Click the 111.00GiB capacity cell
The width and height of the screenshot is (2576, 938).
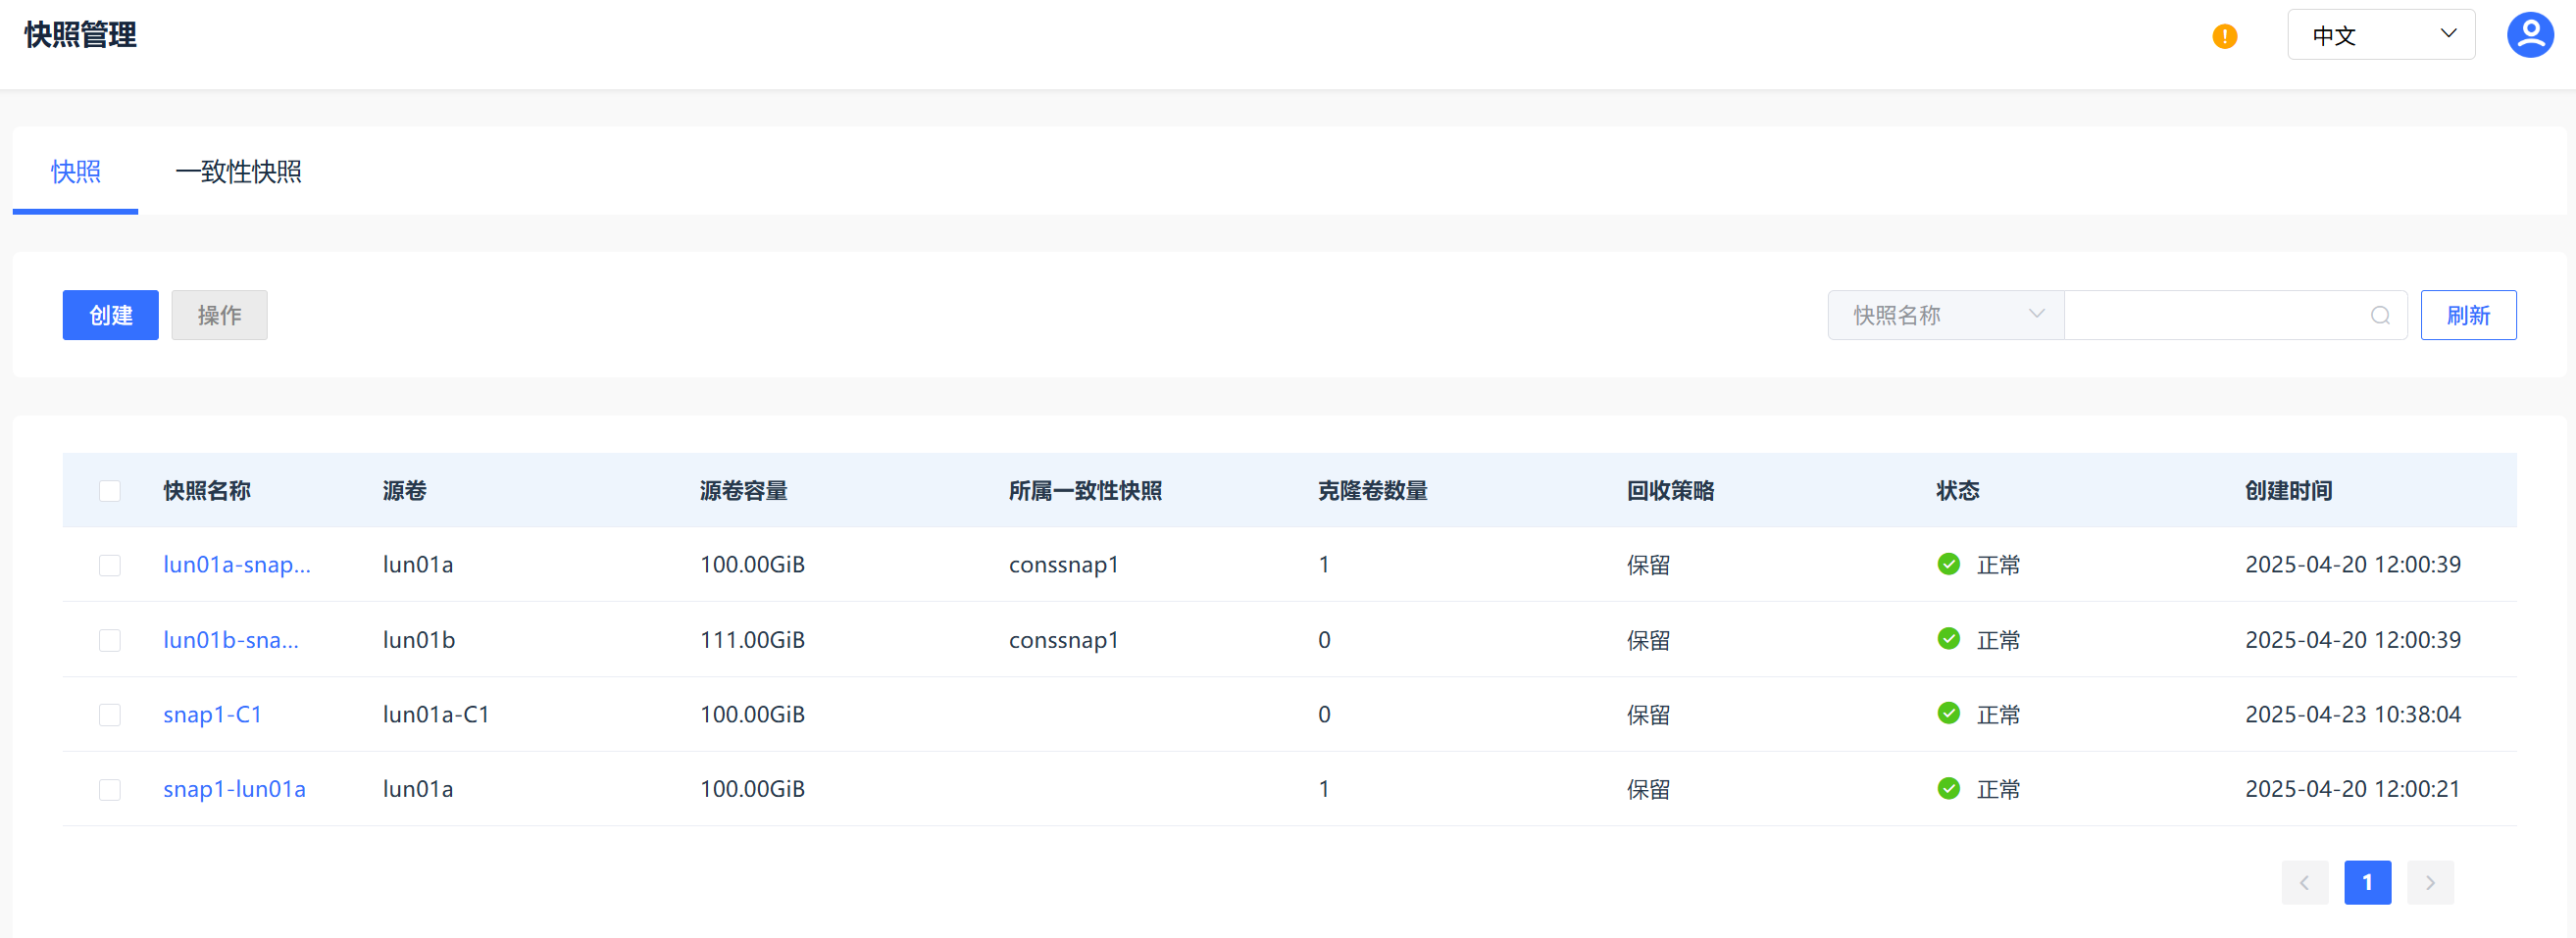[x=752, y=640]
